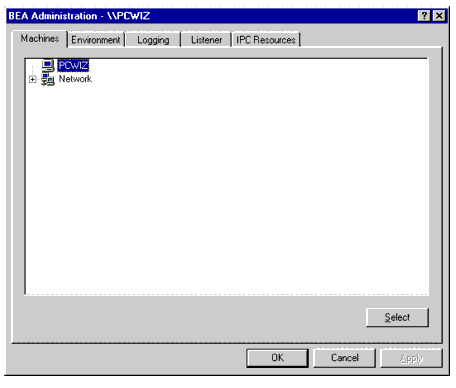Switch to the Machines tab
Viewport: 456px width, 388px height.
click(40, 39)
